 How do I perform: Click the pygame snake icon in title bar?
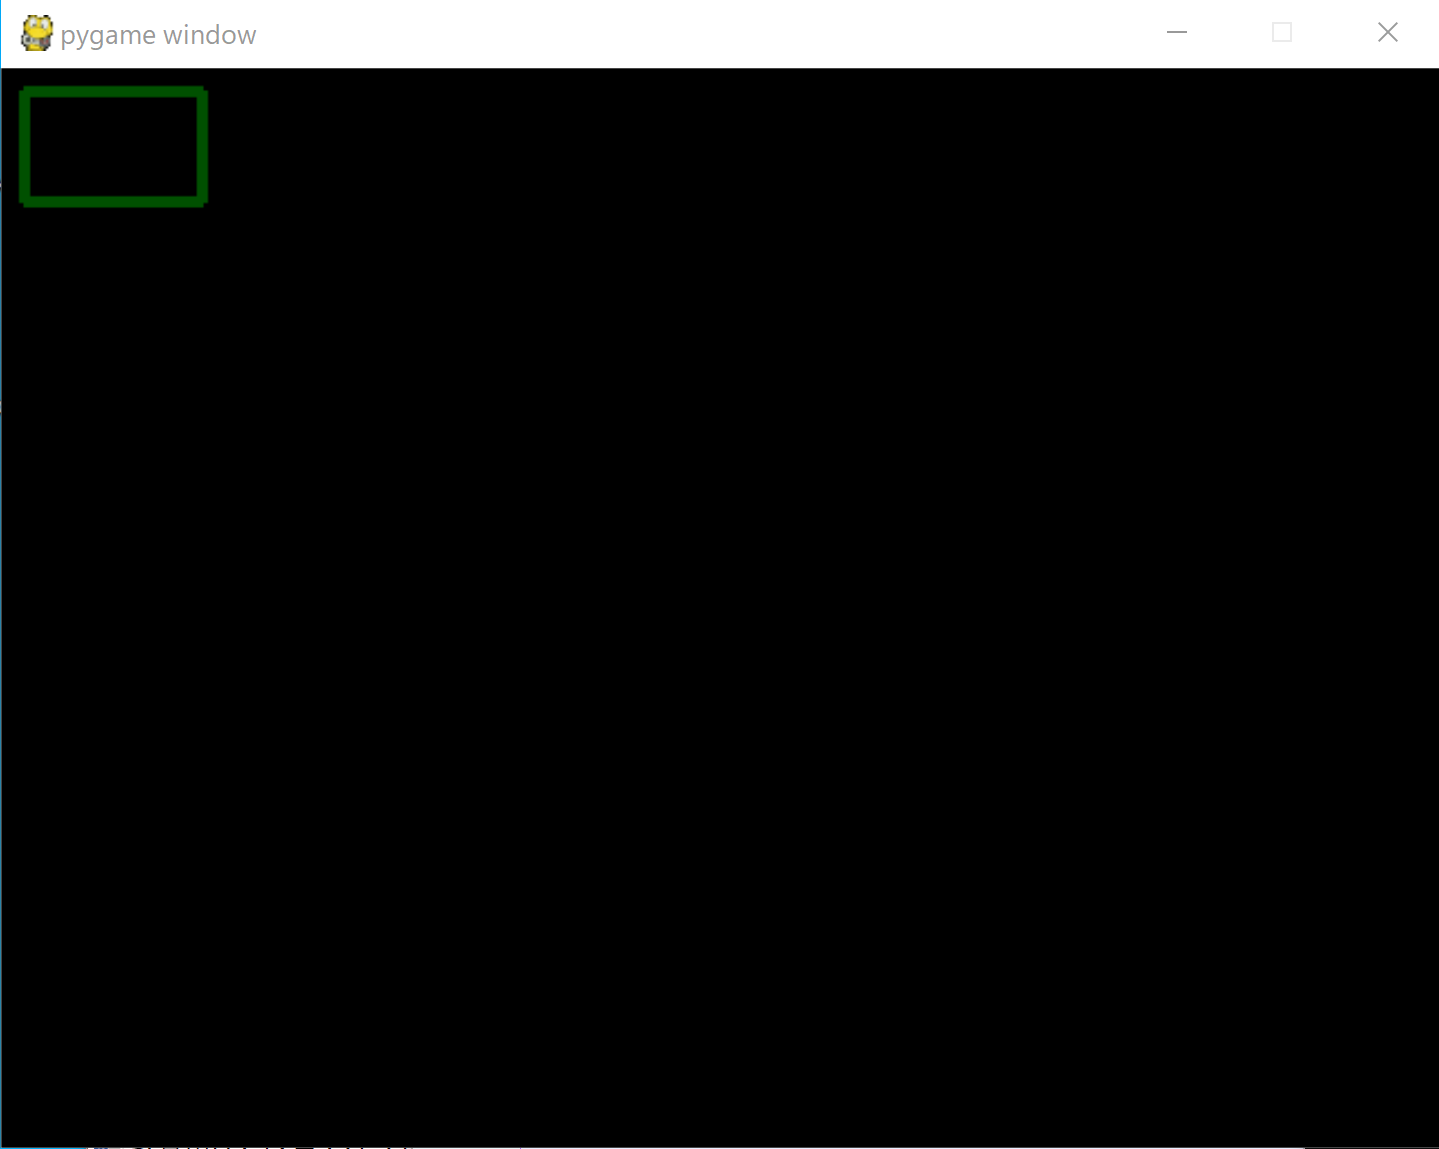pyautogui.click(x=37, y=33)
